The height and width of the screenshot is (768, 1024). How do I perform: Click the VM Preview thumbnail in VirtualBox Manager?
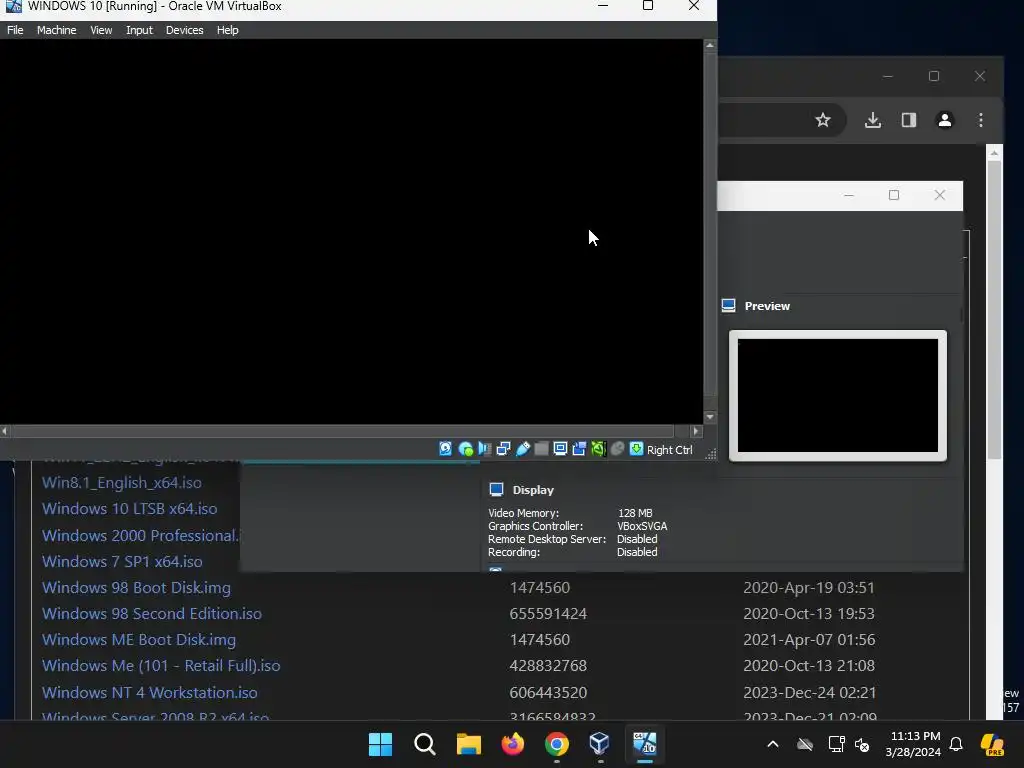(838, 395)
